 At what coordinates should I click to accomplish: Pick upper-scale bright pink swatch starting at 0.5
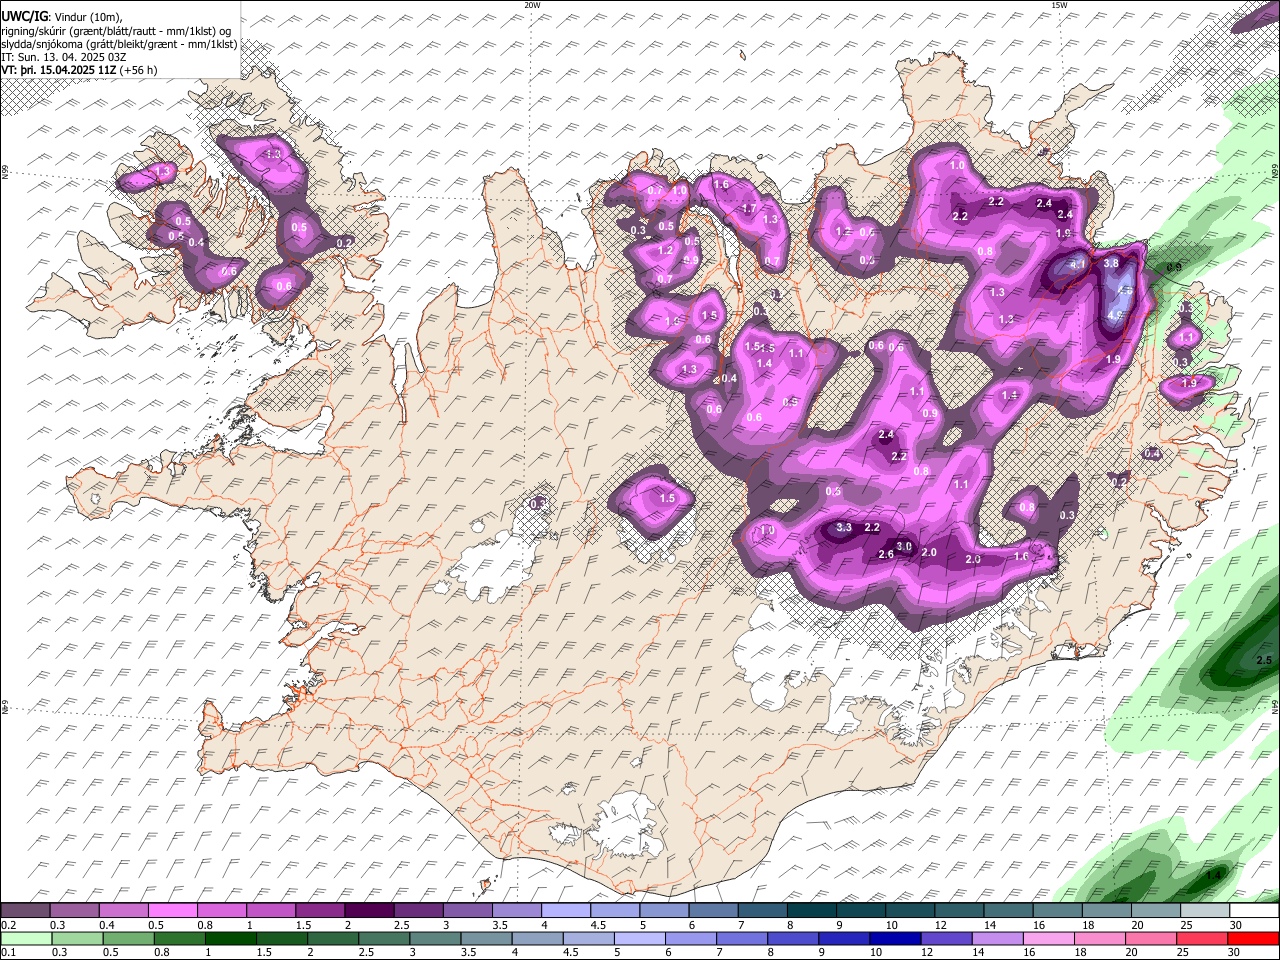172,911
